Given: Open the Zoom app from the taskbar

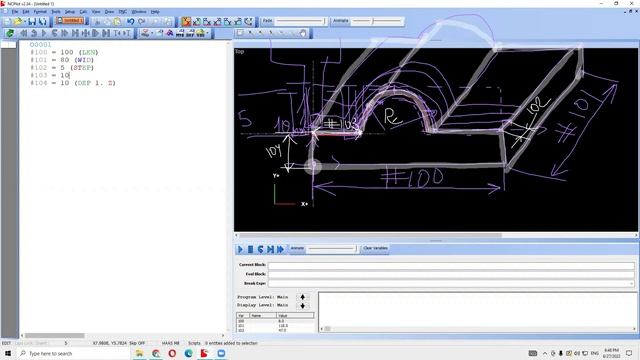Looking at the screenshot, I should click(x=221, y=353).
